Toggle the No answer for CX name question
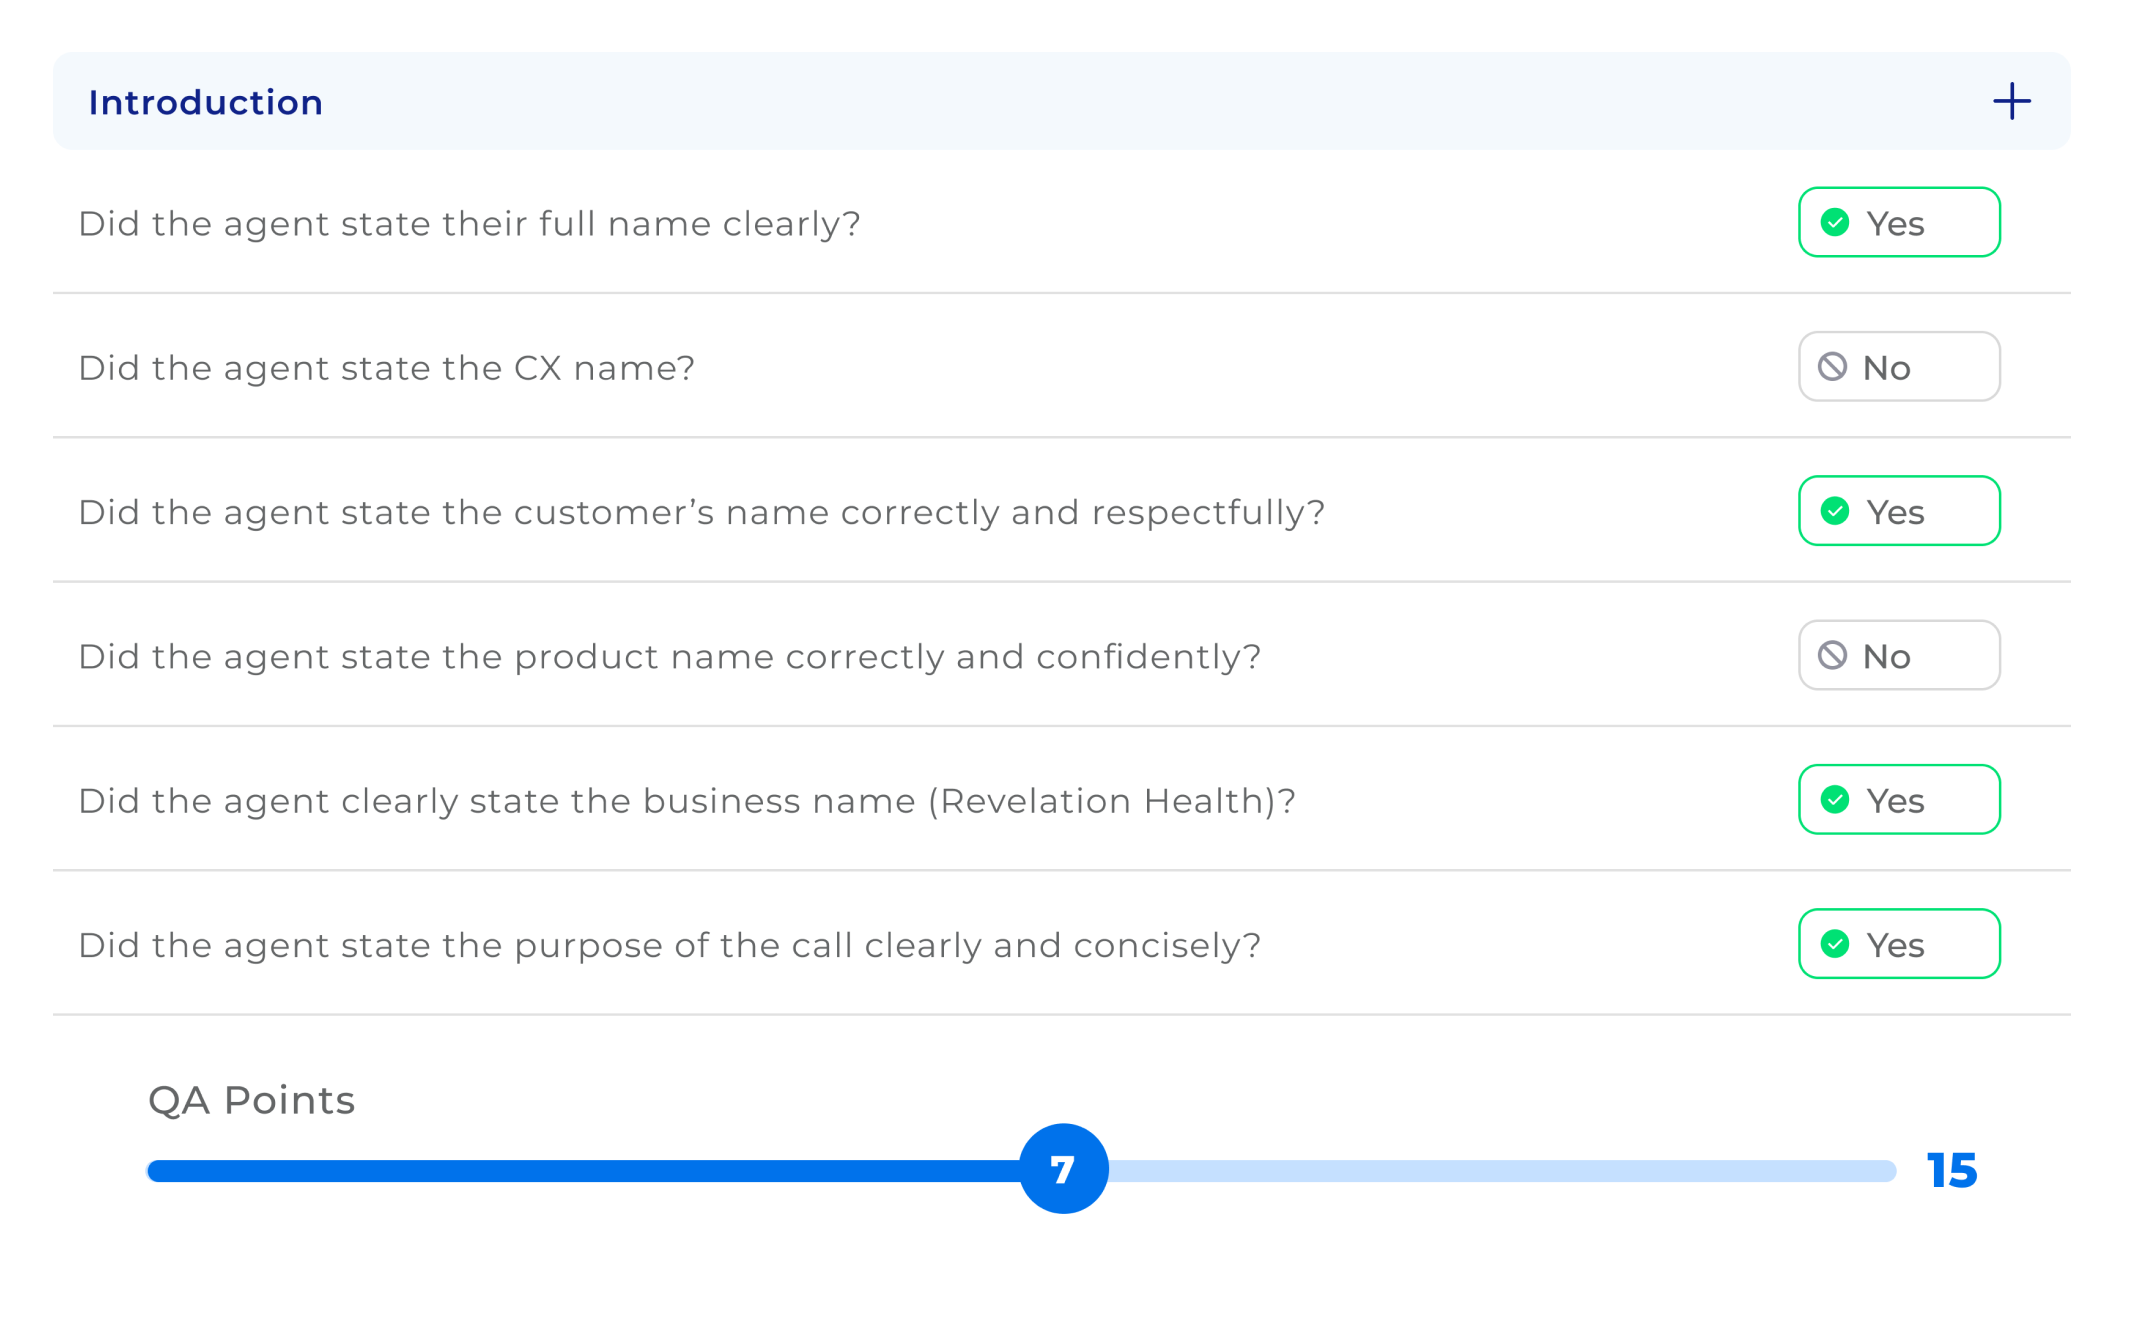The width and height of the screenshot is (2144, 1324). tap(1898, 367)
